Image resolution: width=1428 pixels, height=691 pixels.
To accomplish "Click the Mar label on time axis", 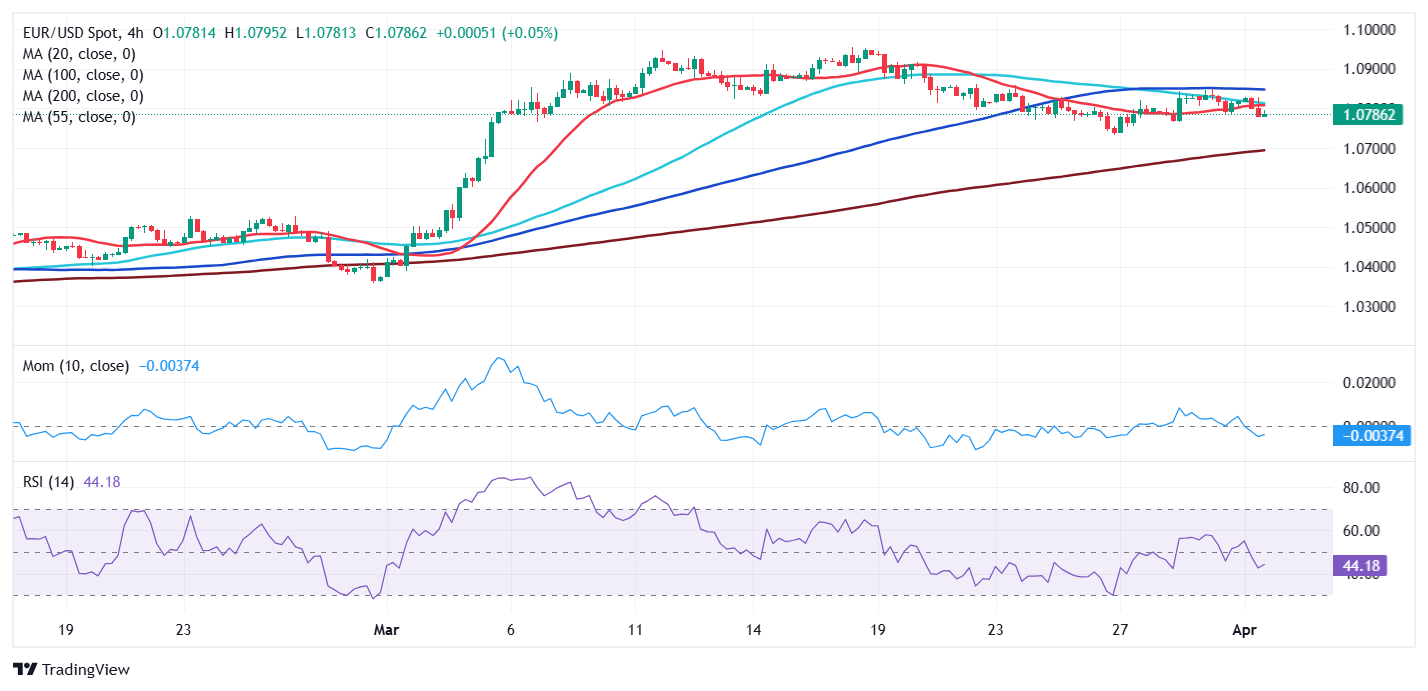I will (x=387, y=631).
